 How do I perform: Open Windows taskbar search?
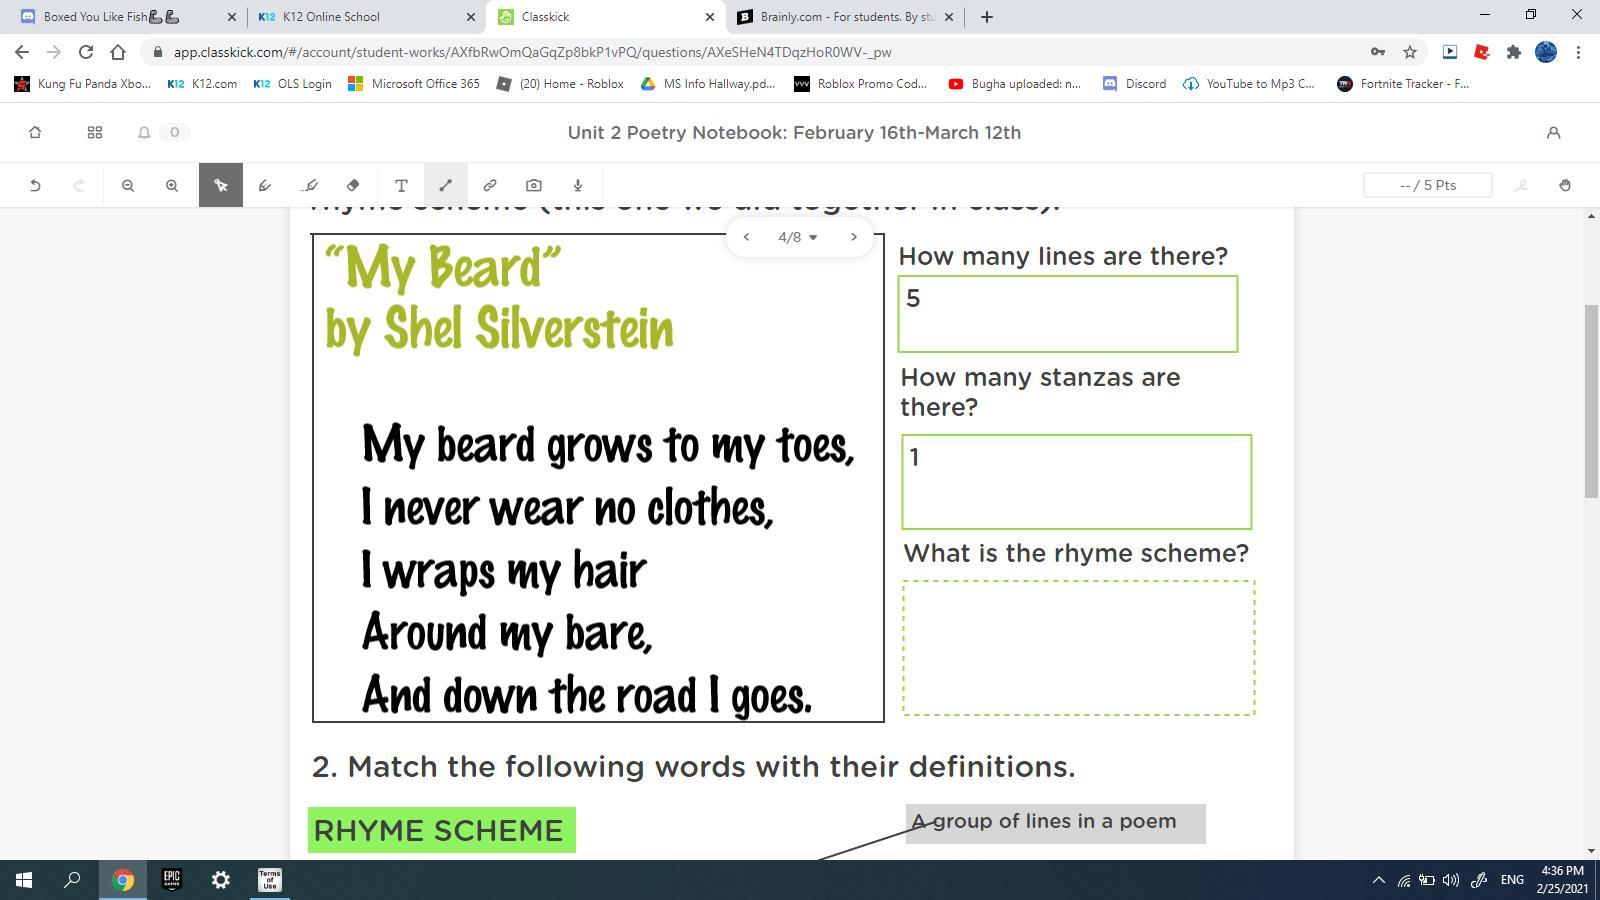coord(72,880)
